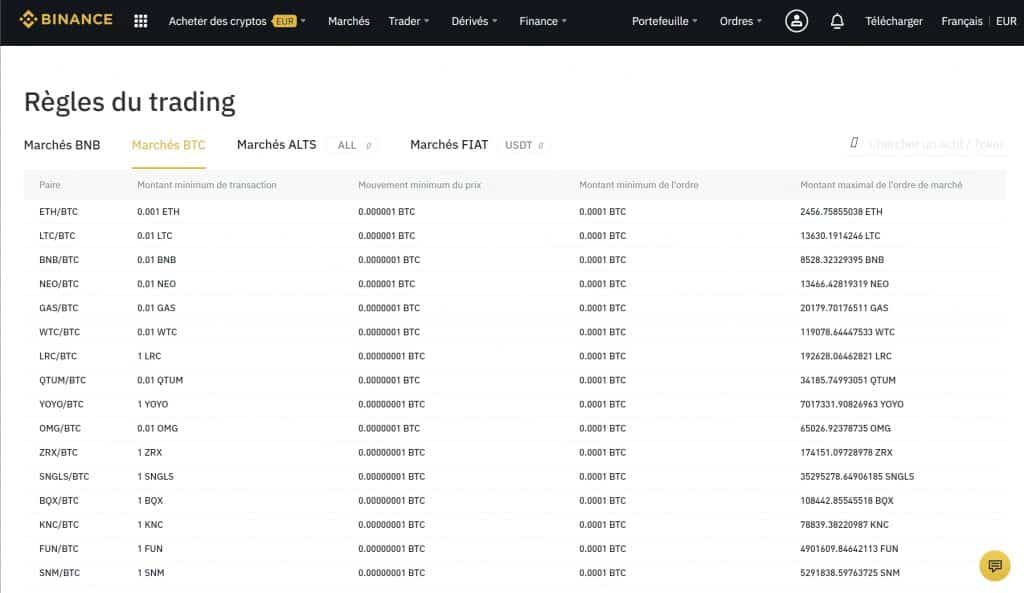
Task: Open the Dérivés dropdown
Action: [472, 20]
